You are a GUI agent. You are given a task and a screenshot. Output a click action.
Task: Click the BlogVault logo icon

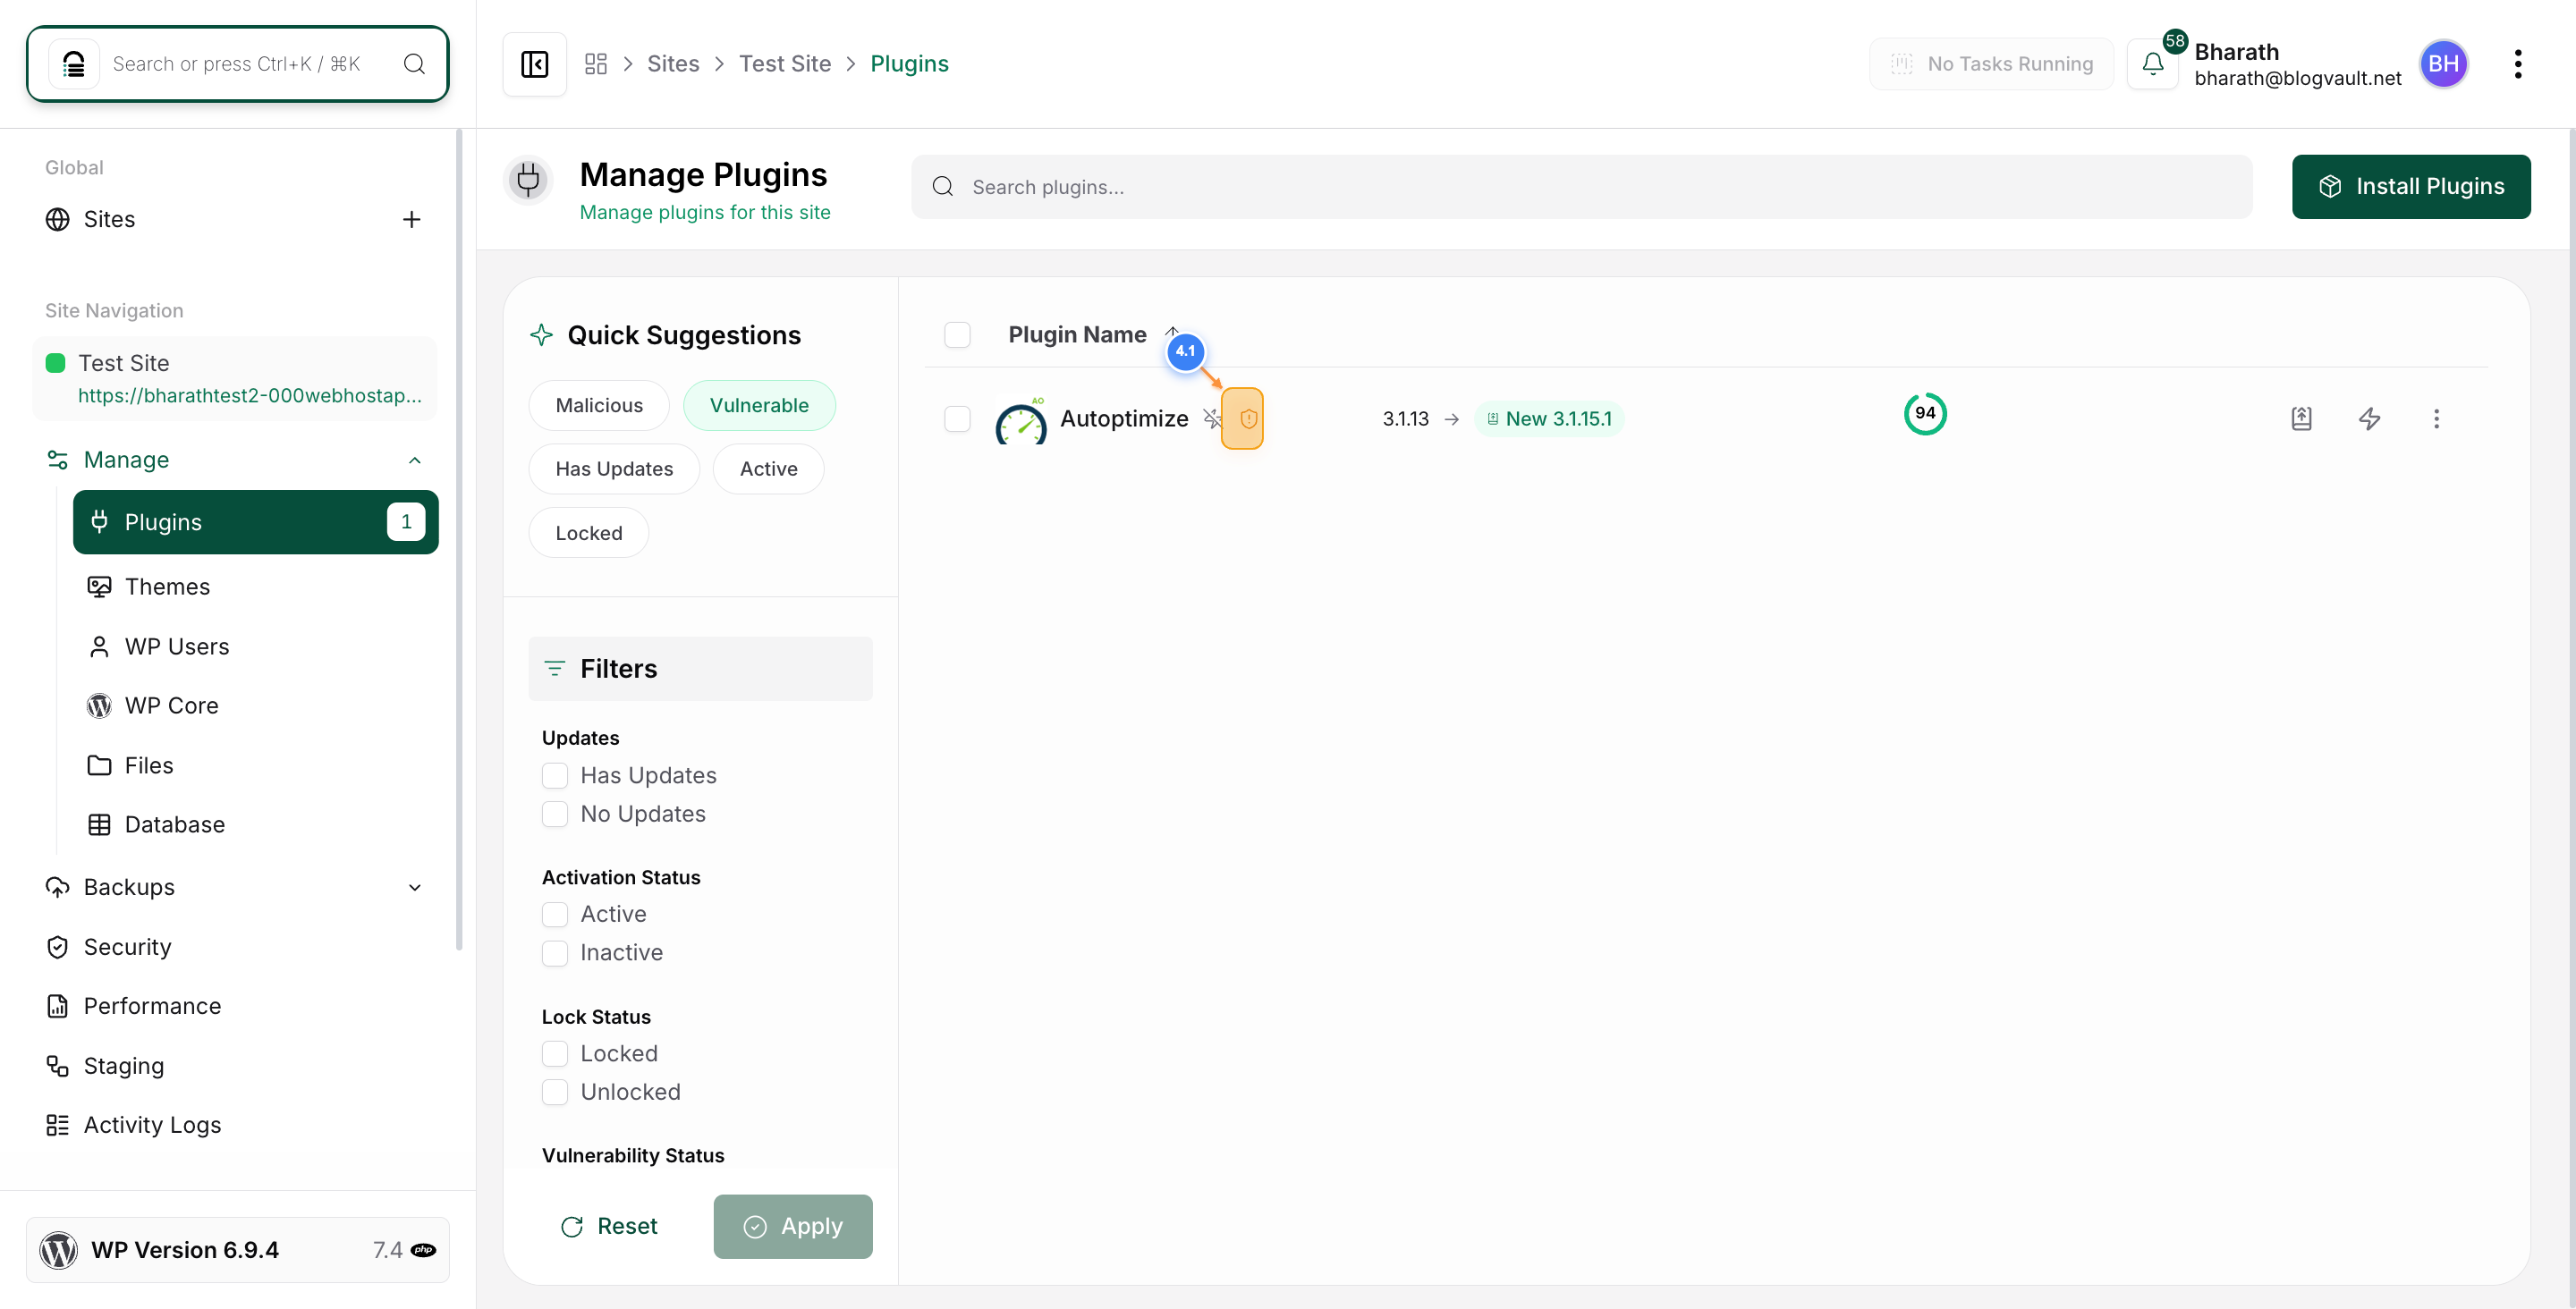pyautogui.click(x=74, y=64)
